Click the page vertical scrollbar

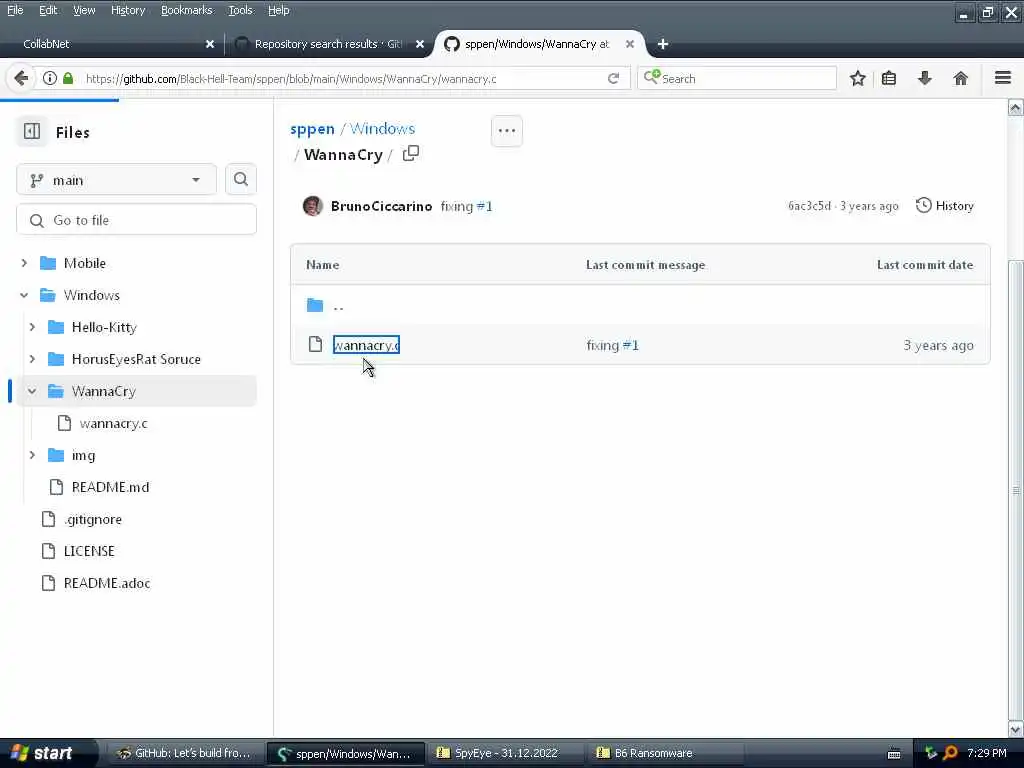click(x=1016, y=418)
